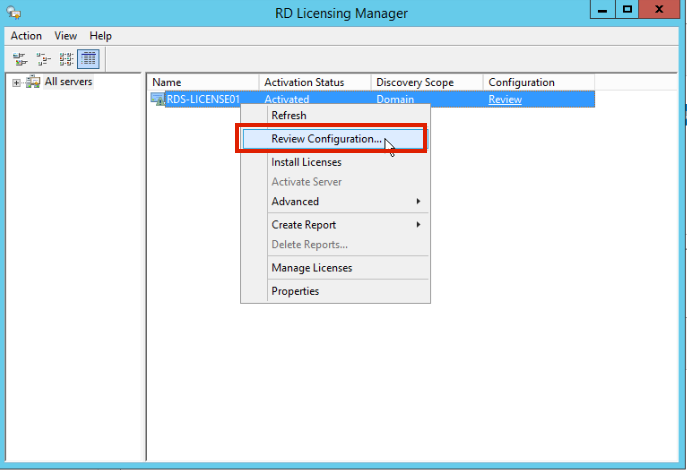
Task: Open the Action menu
Action: point(26,36)
